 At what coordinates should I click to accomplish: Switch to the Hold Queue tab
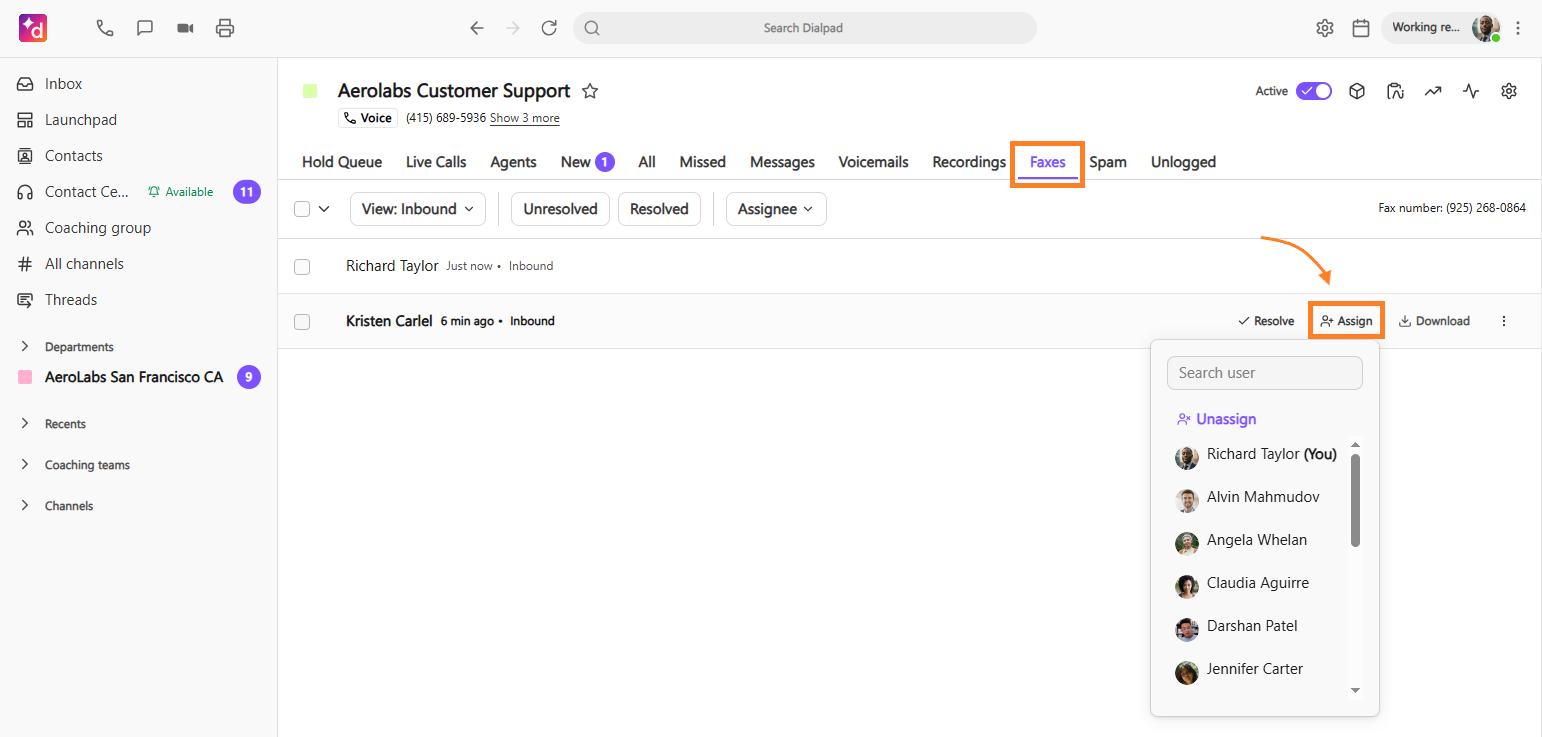point(342,162)
